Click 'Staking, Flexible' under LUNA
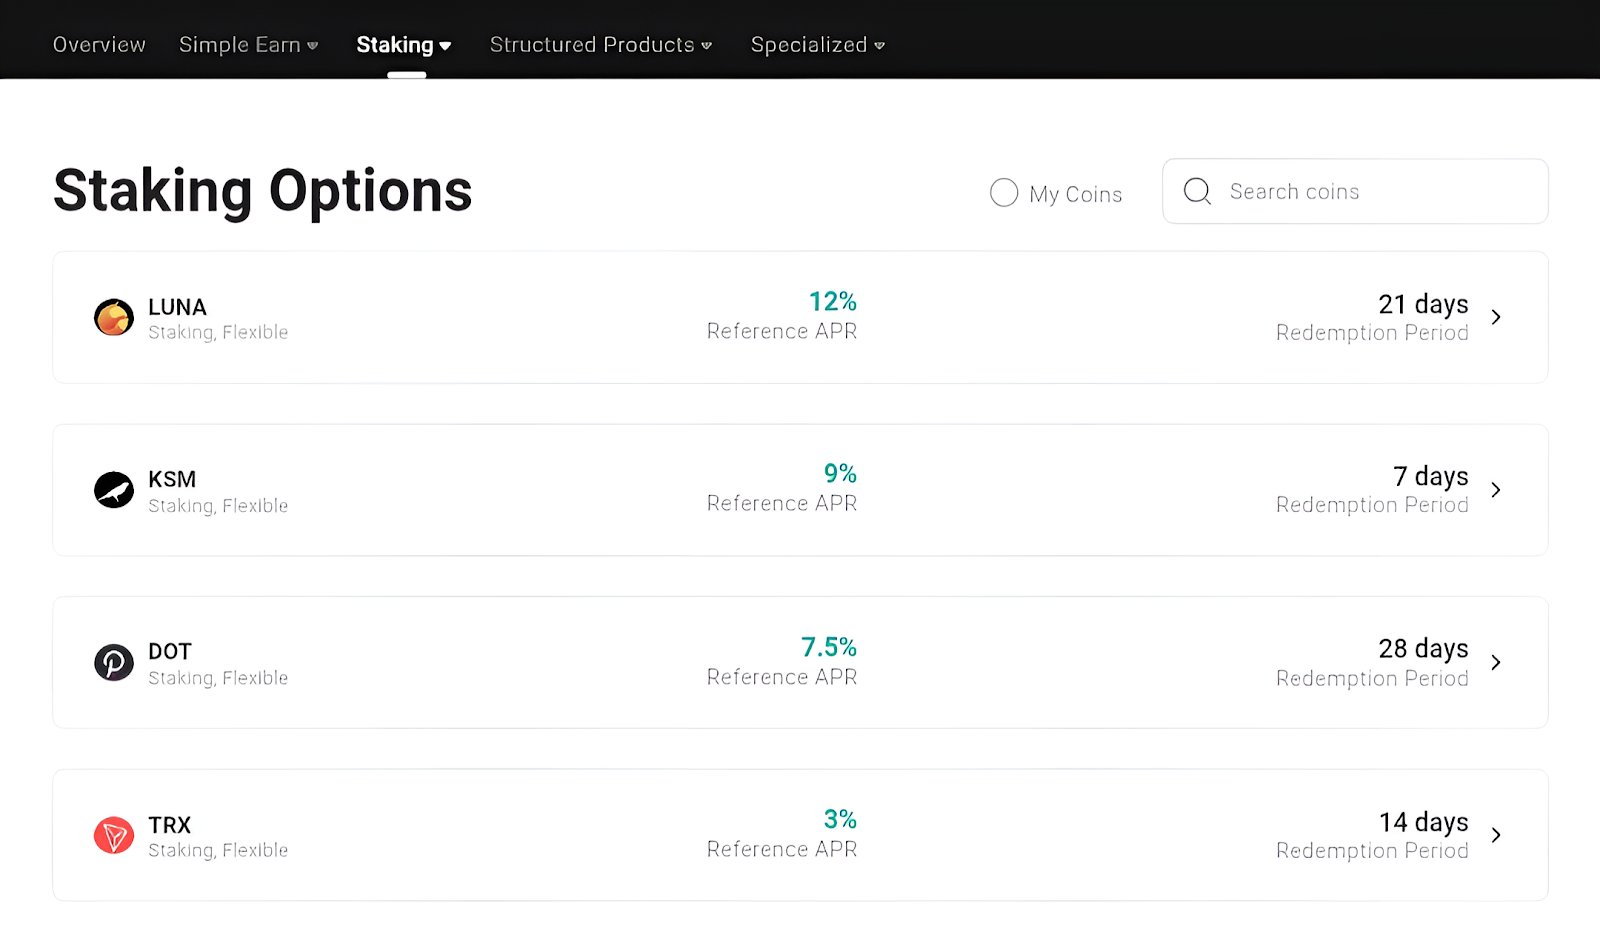Screen dimensions: 1600x941 (218, 332)
